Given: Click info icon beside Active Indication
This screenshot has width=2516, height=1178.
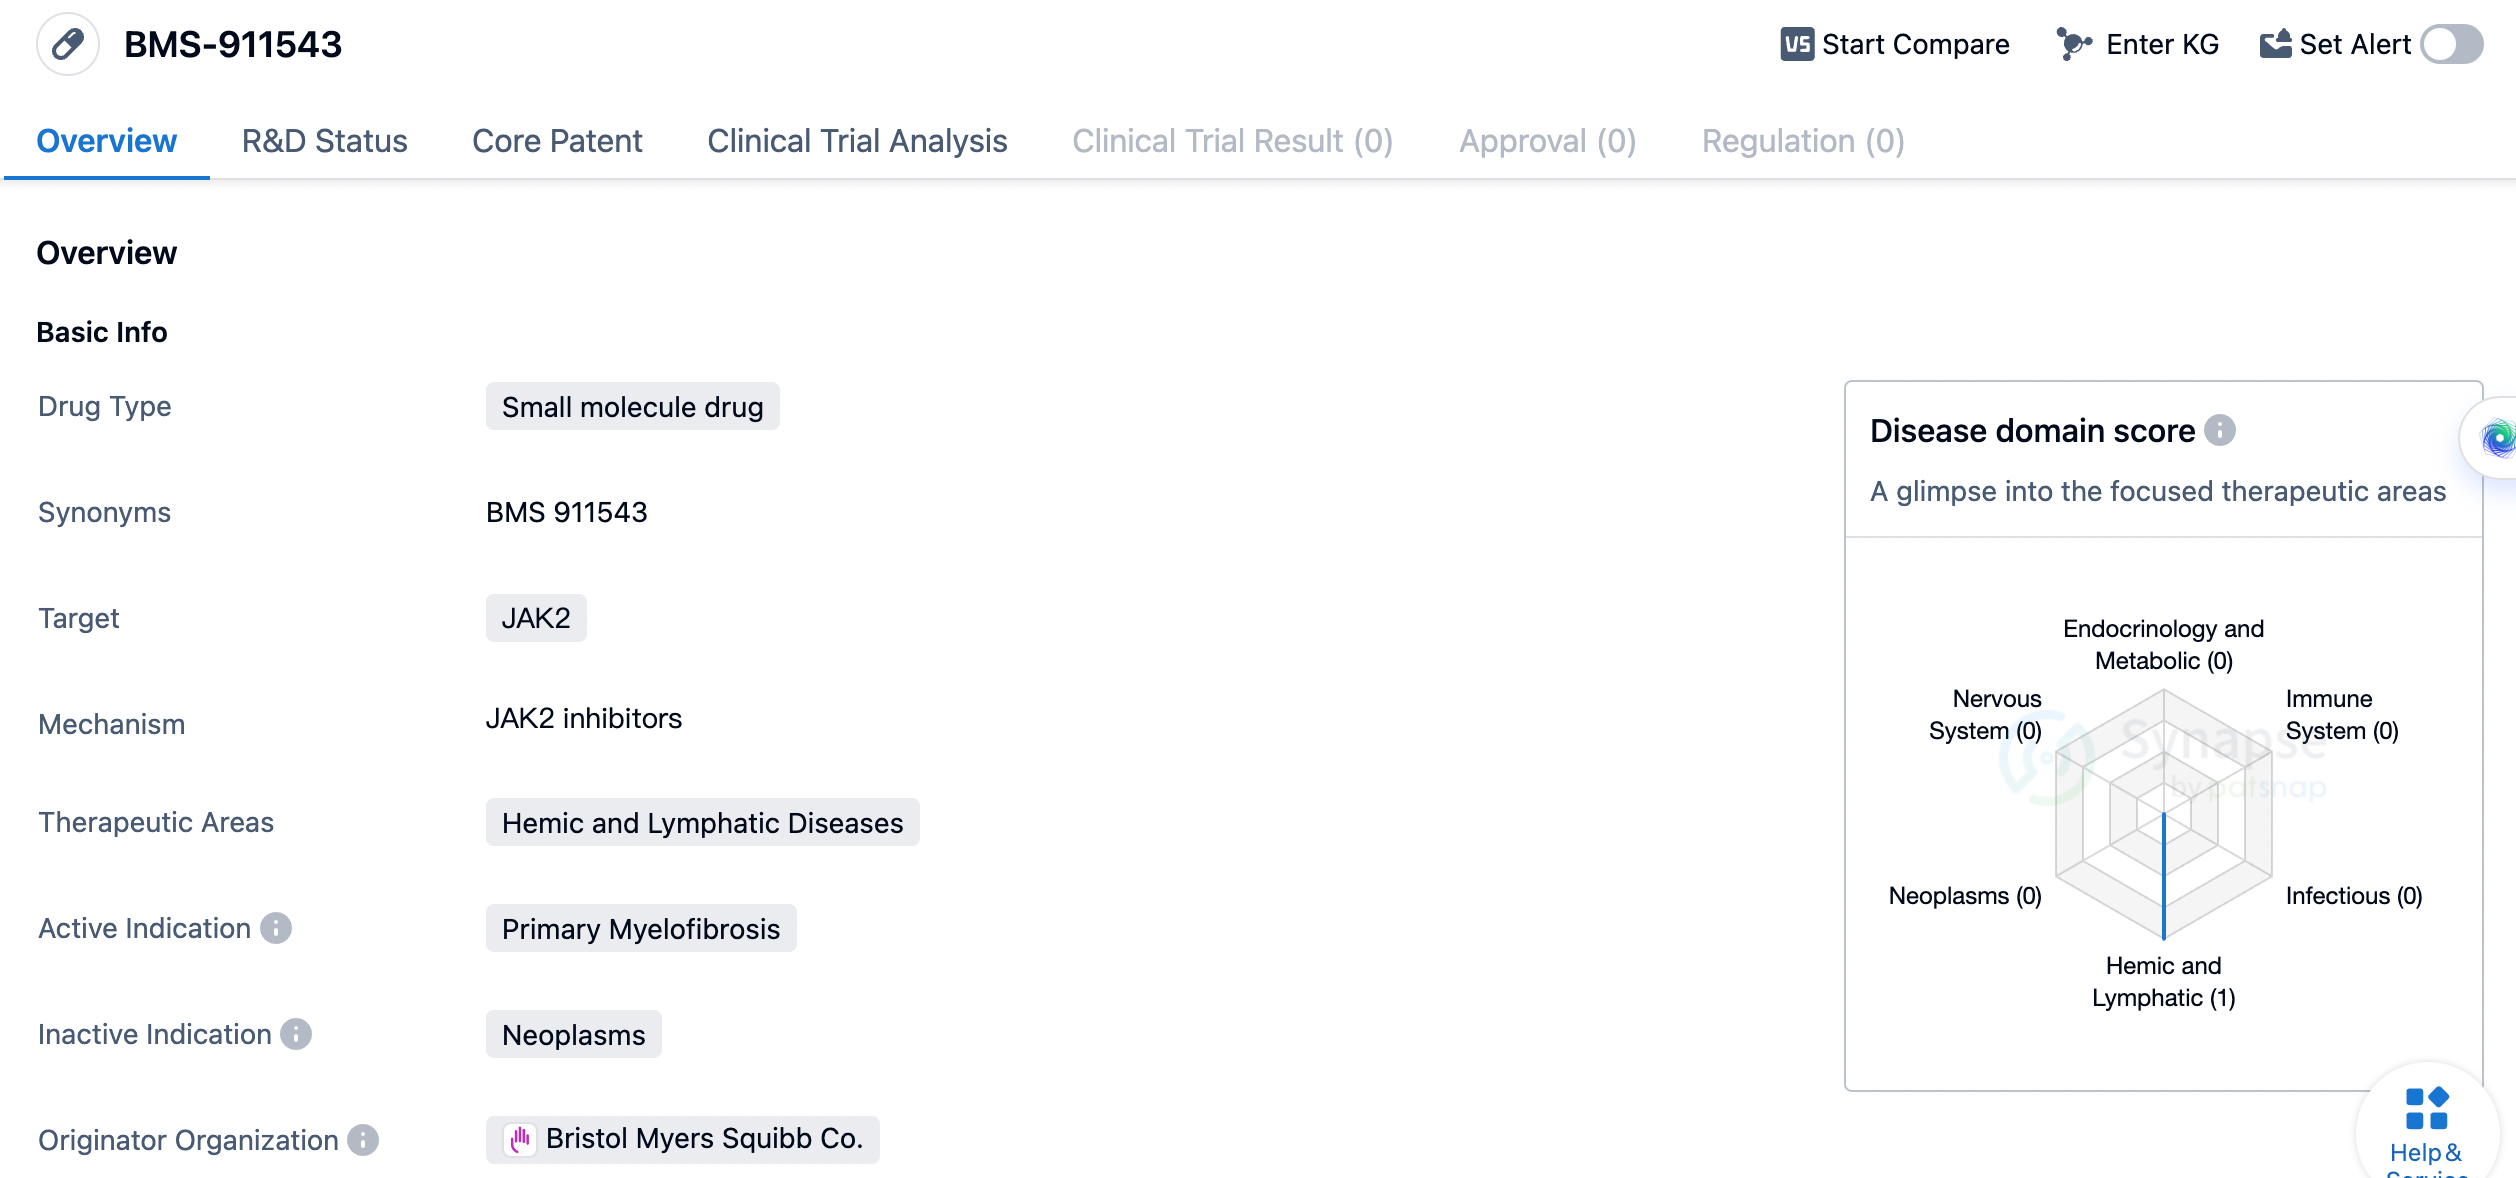Looking at the screenshot, I should click(x=276, y=928).
